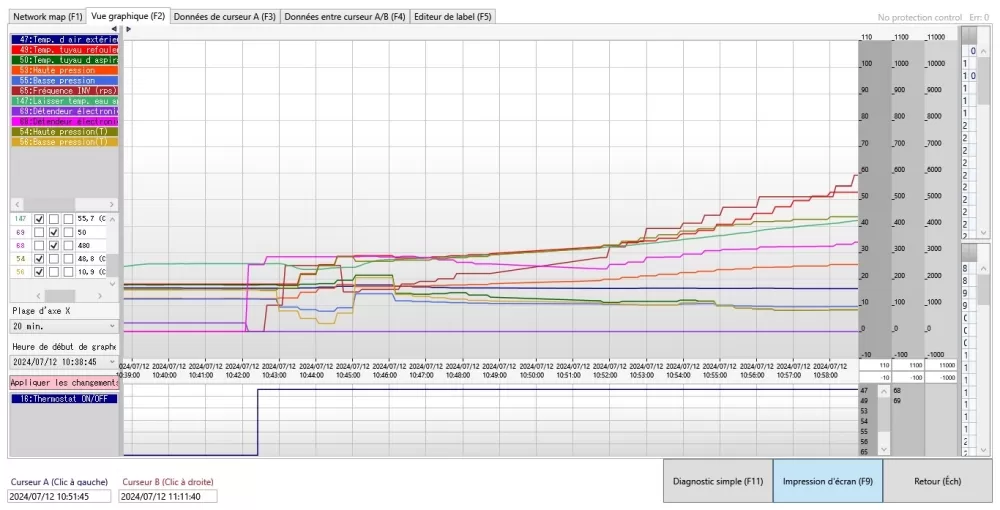Uncheck the ticked box in row 147
The width and height of the screenshot is (1000, 510).
(40, 219)
